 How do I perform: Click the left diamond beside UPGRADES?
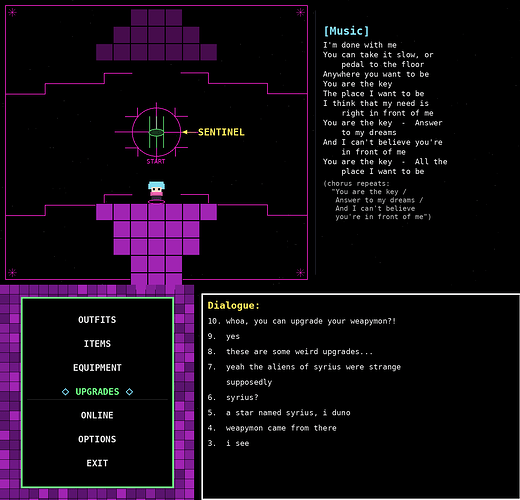click(x=65, y=392)
